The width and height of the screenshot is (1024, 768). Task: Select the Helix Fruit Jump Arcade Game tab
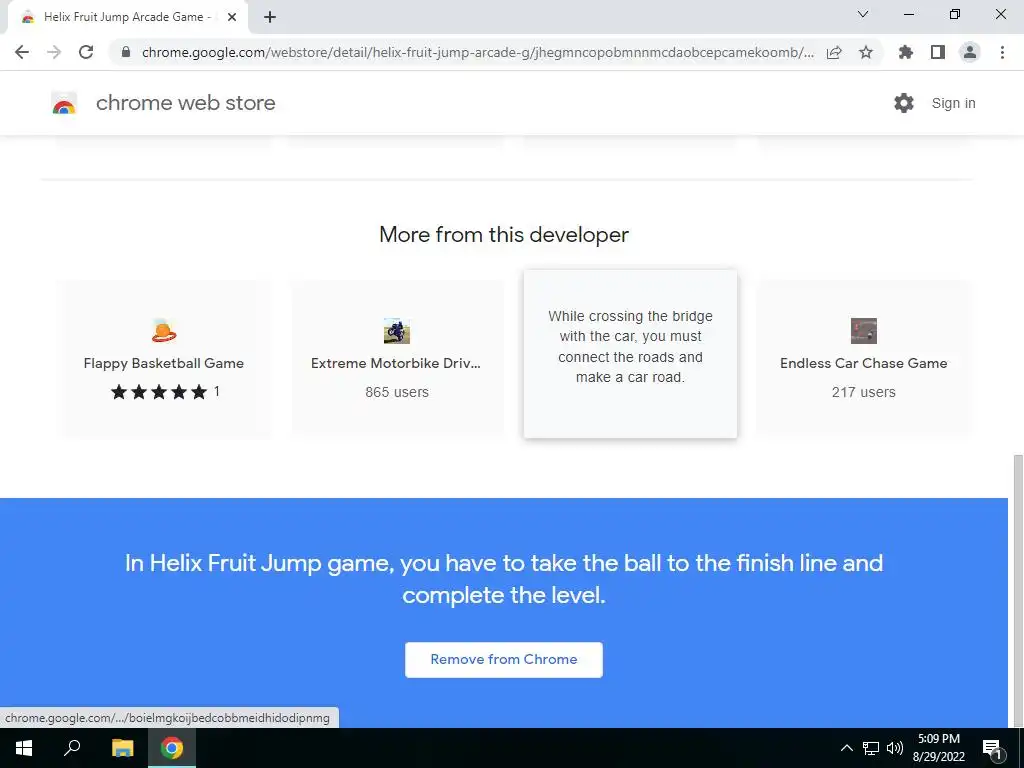click(127, 17)
